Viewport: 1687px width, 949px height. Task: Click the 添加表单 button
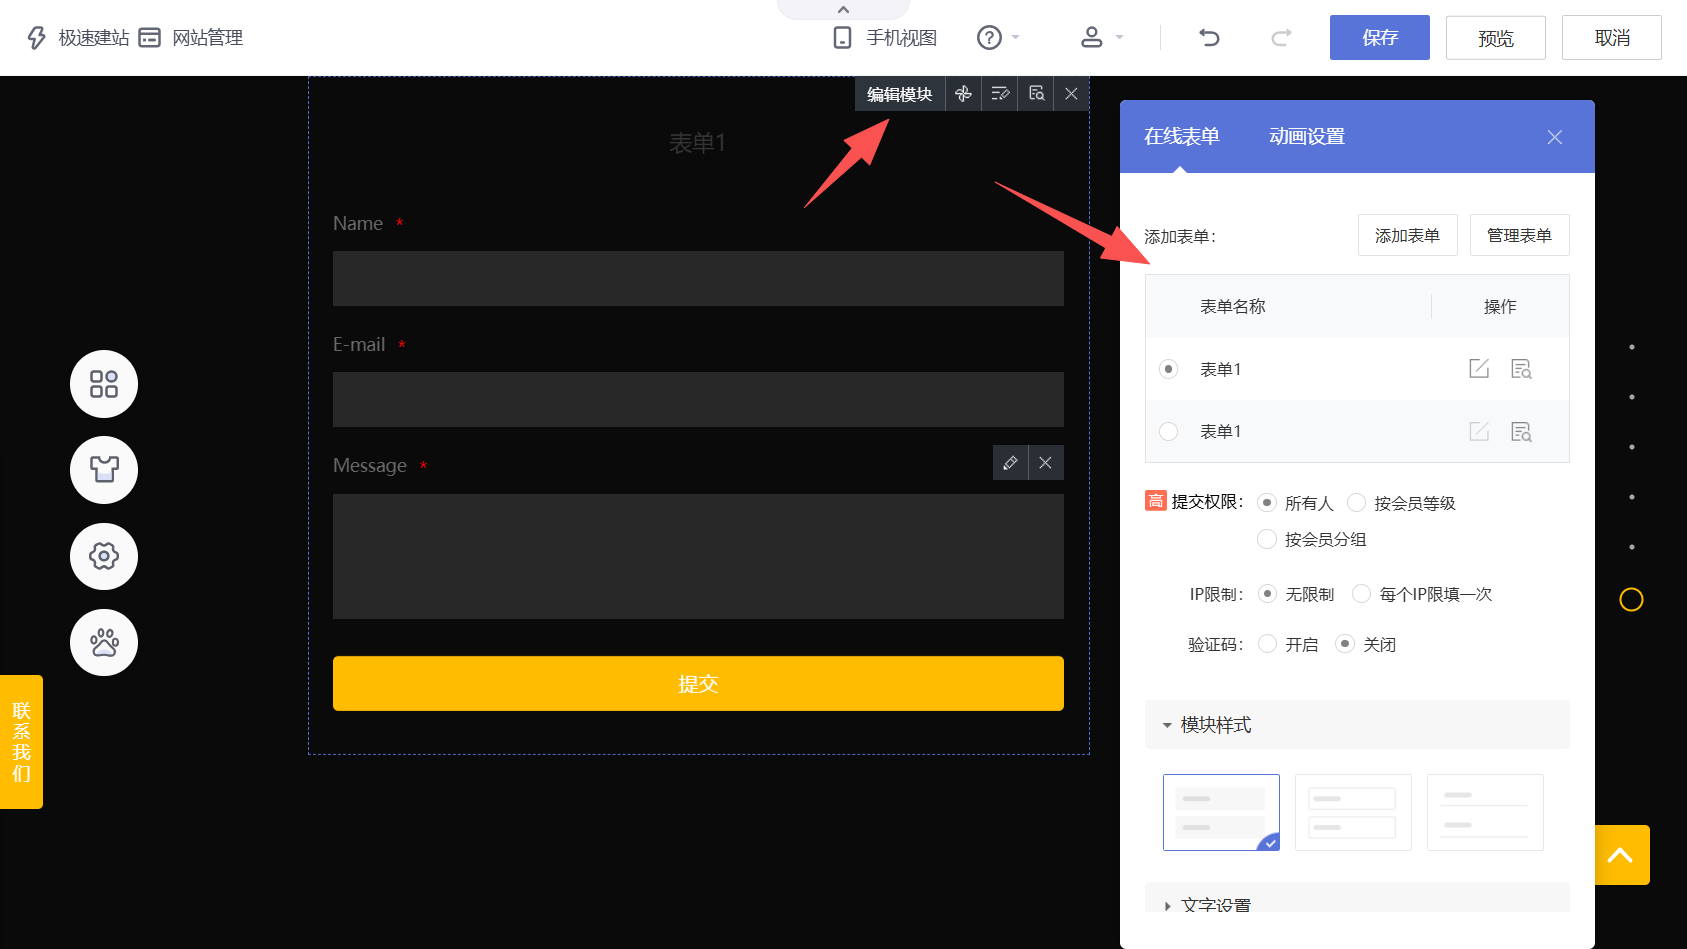point(1407,236)
